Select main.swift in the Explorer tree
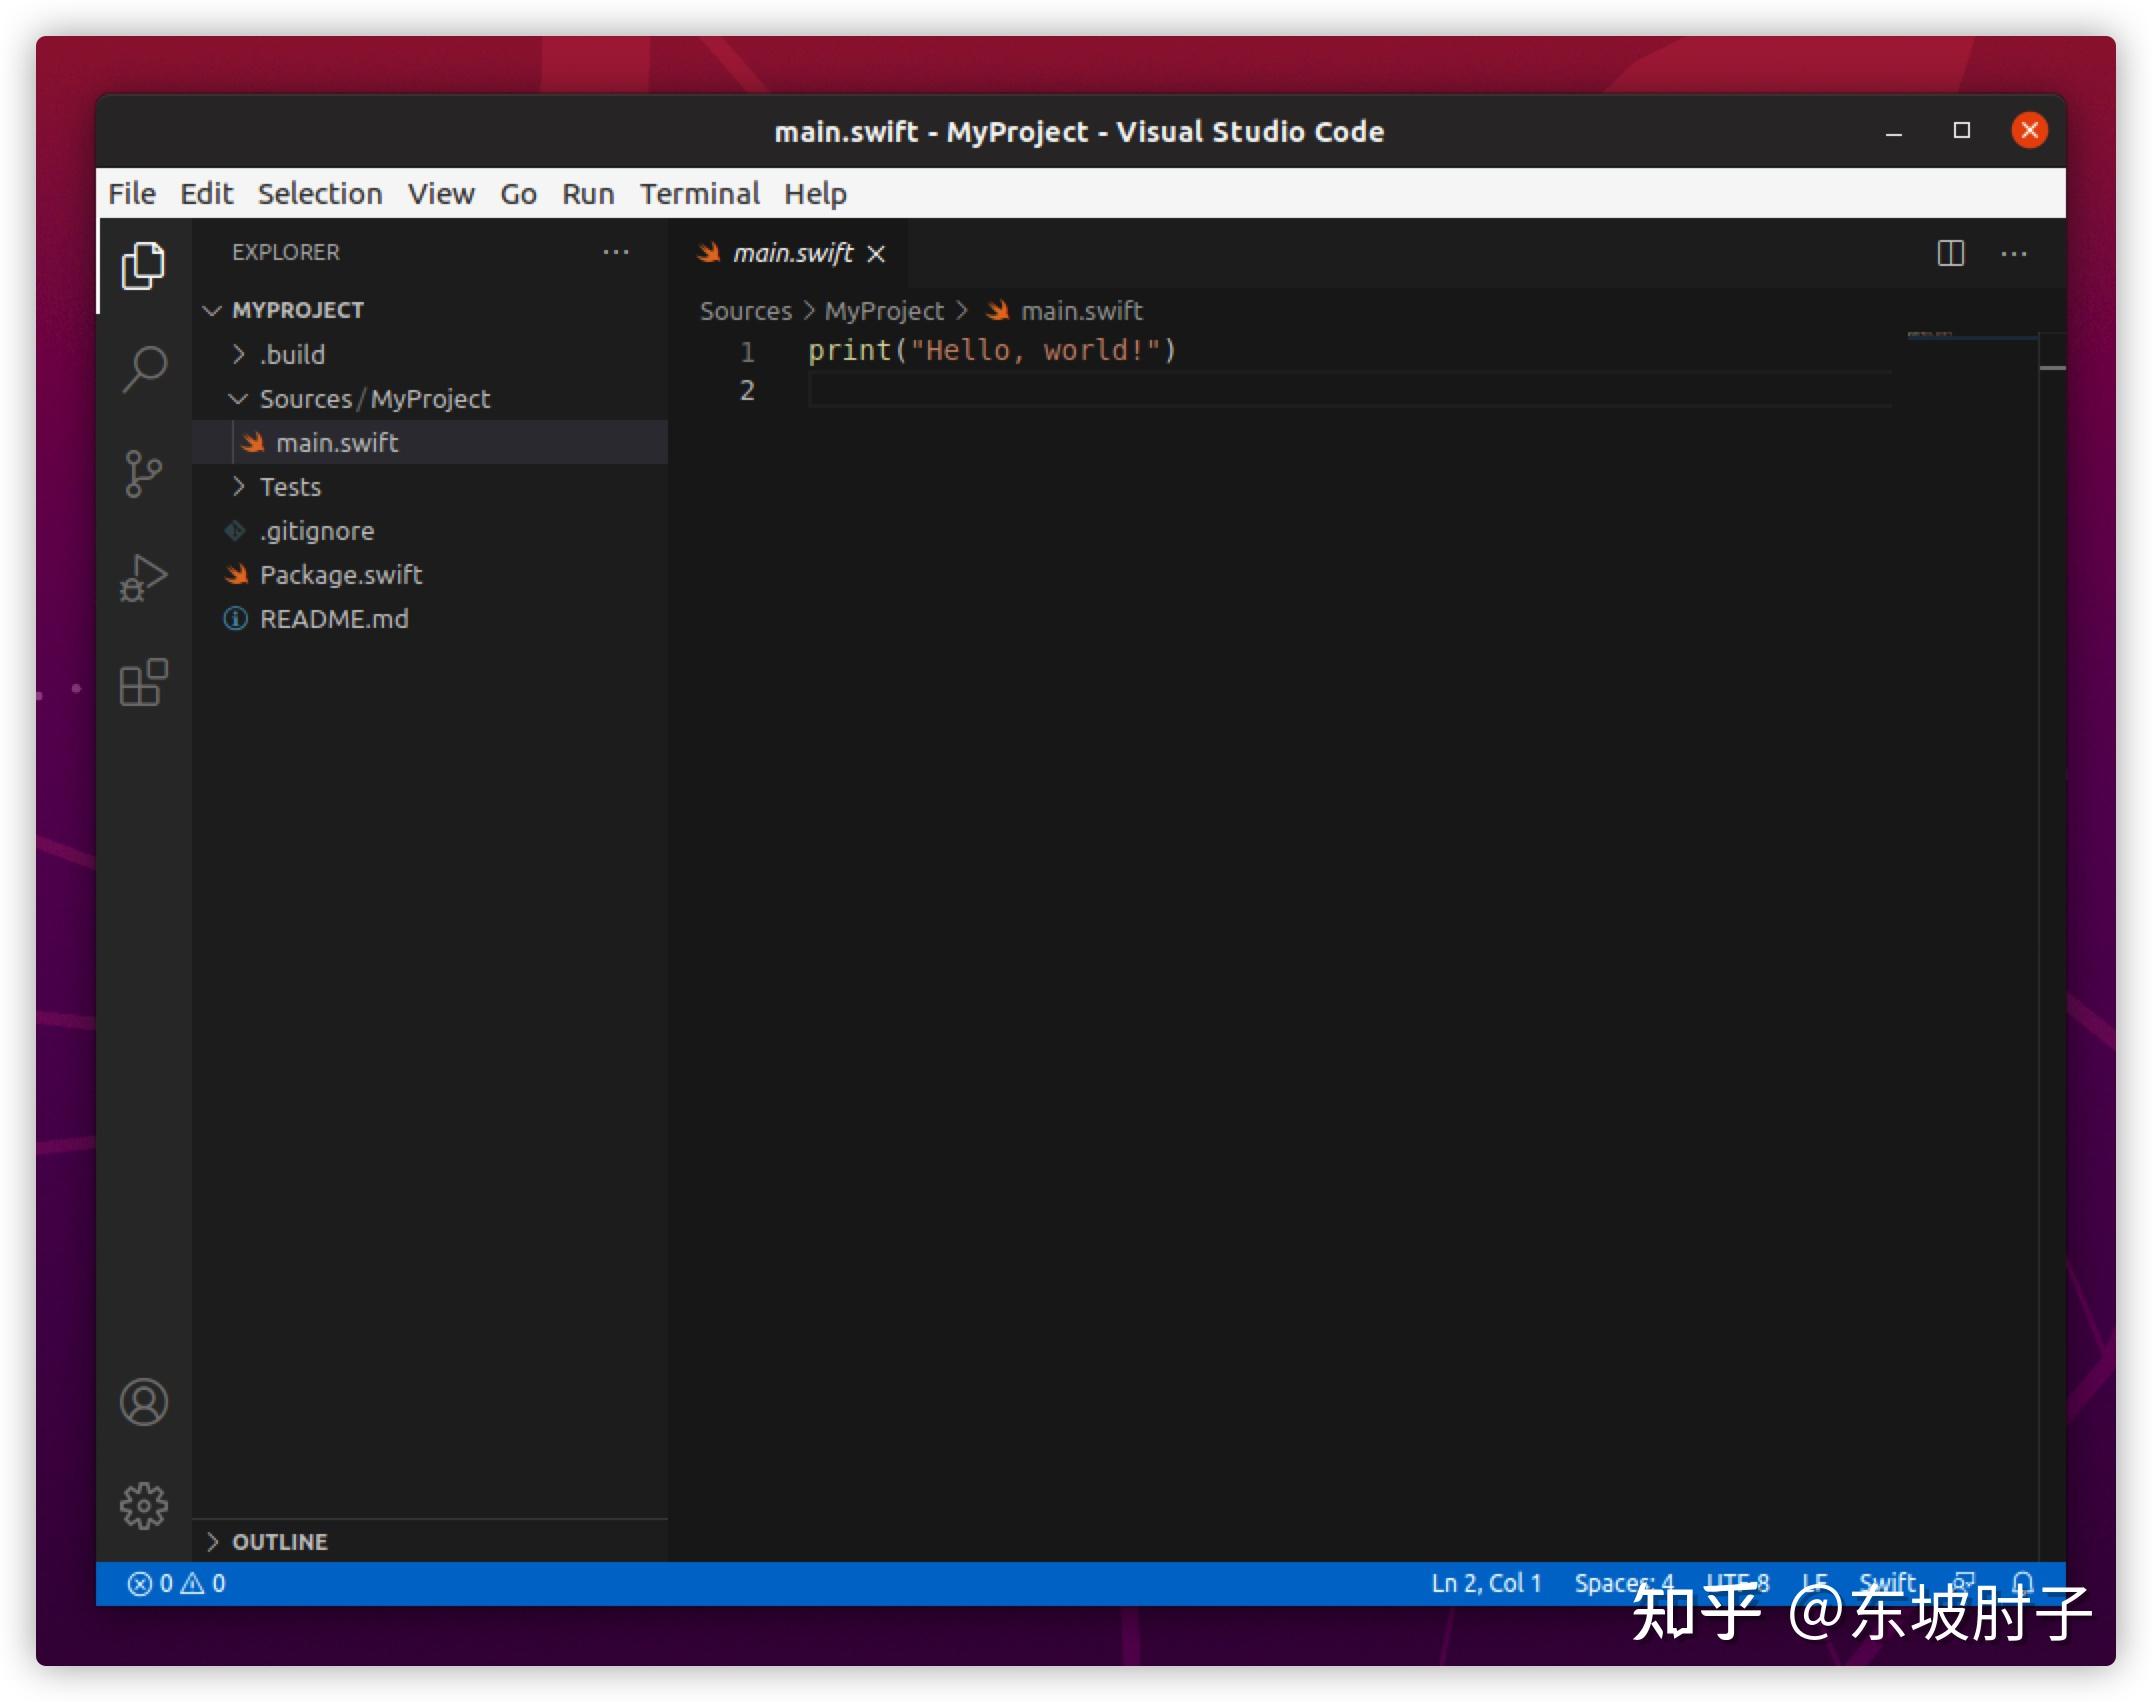This screenshot has height=1702, width=2152. [430, 443]
